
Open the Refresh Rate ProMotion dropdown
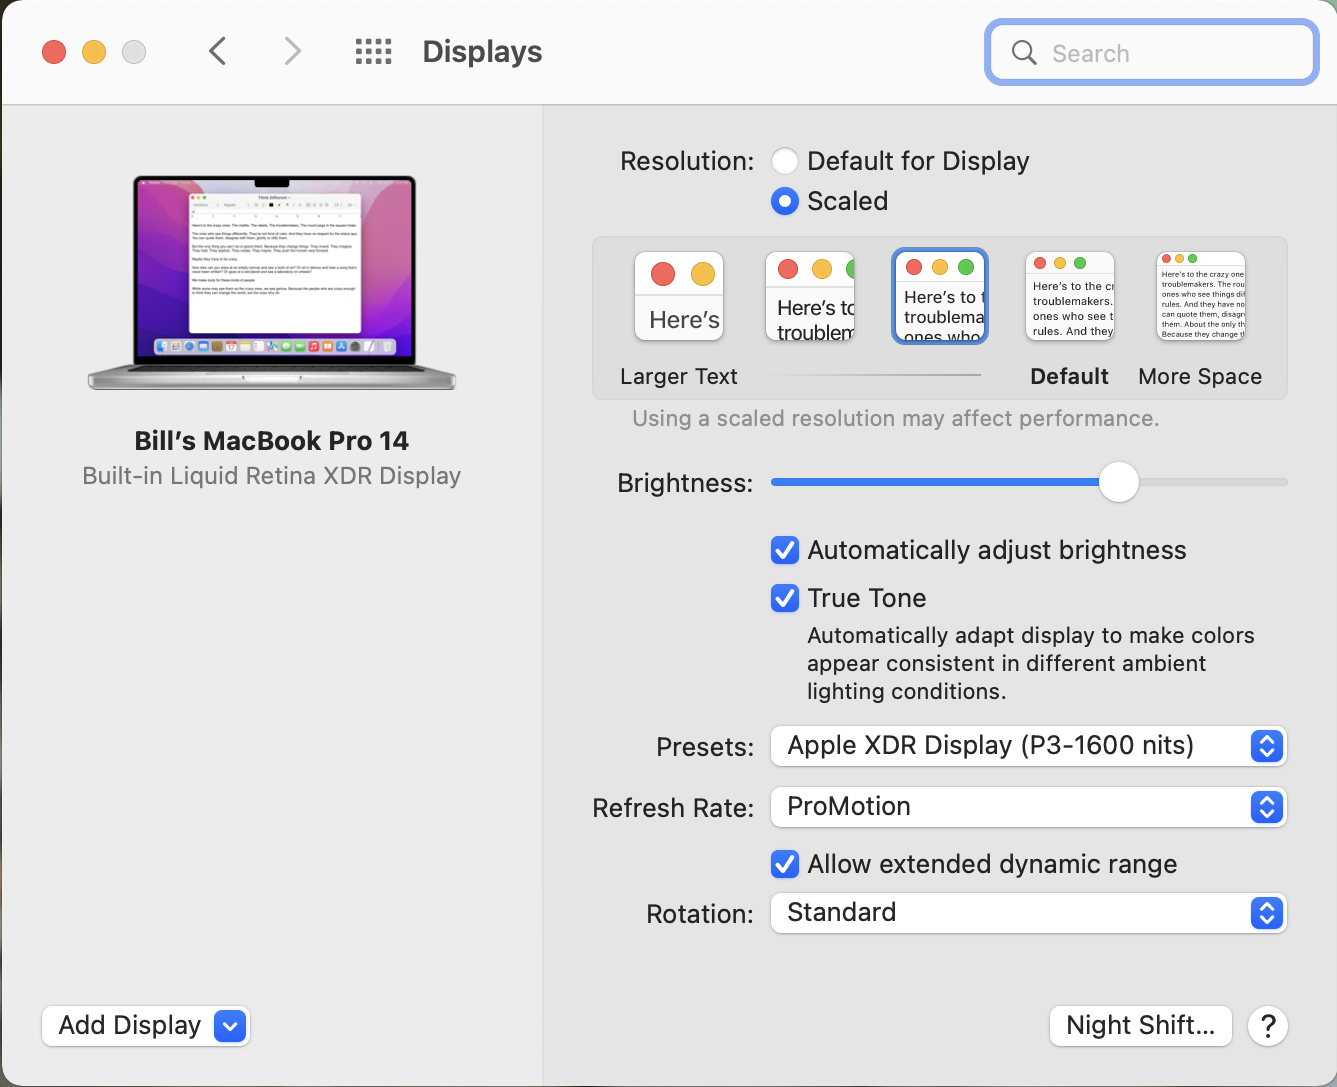[x=1028, y=807]
